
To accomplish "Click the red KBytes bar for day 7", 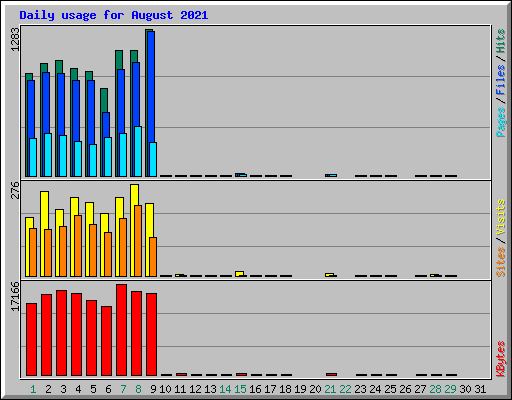I will point(121,330).
